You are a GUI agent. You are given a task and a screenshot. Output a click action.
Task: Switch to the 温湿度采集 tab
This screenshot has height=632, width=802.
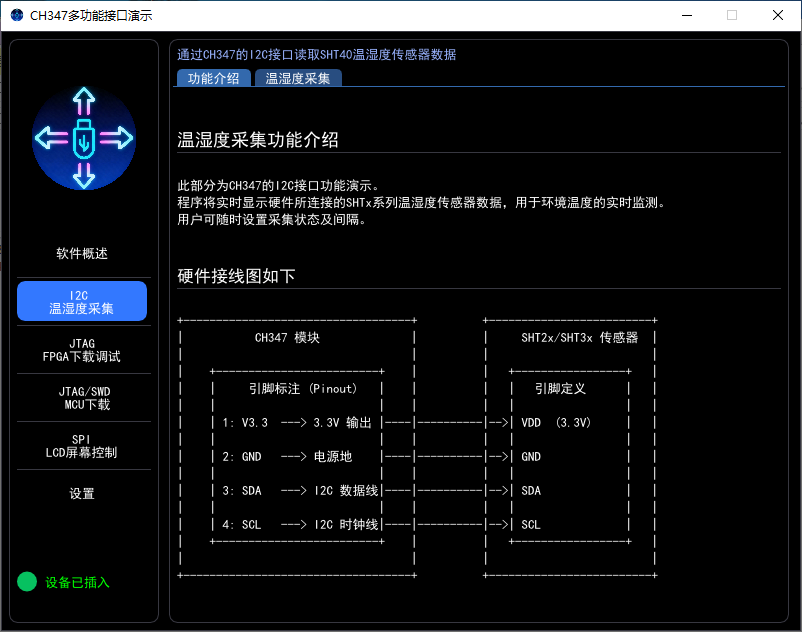[x=298, y=78]
